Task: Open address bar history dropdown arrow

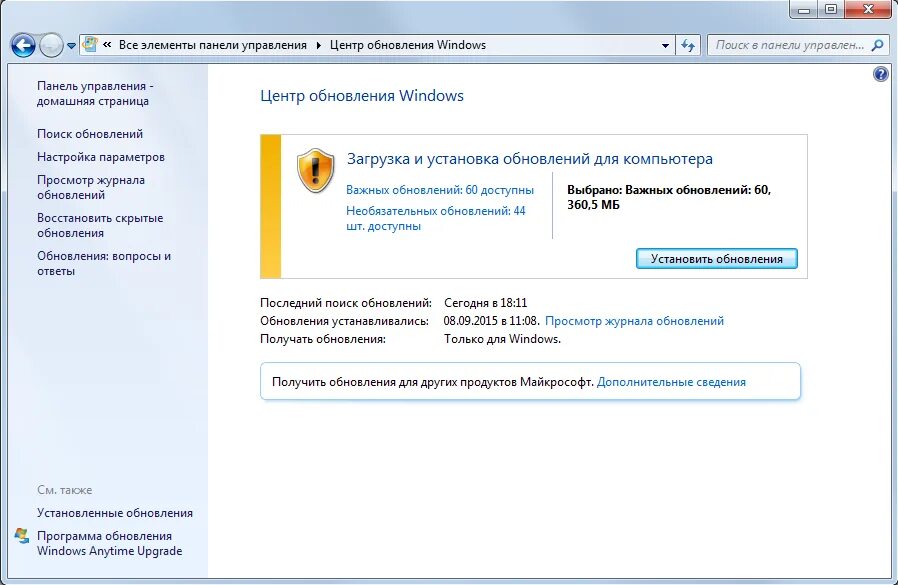Action: [x=665, y=45]
